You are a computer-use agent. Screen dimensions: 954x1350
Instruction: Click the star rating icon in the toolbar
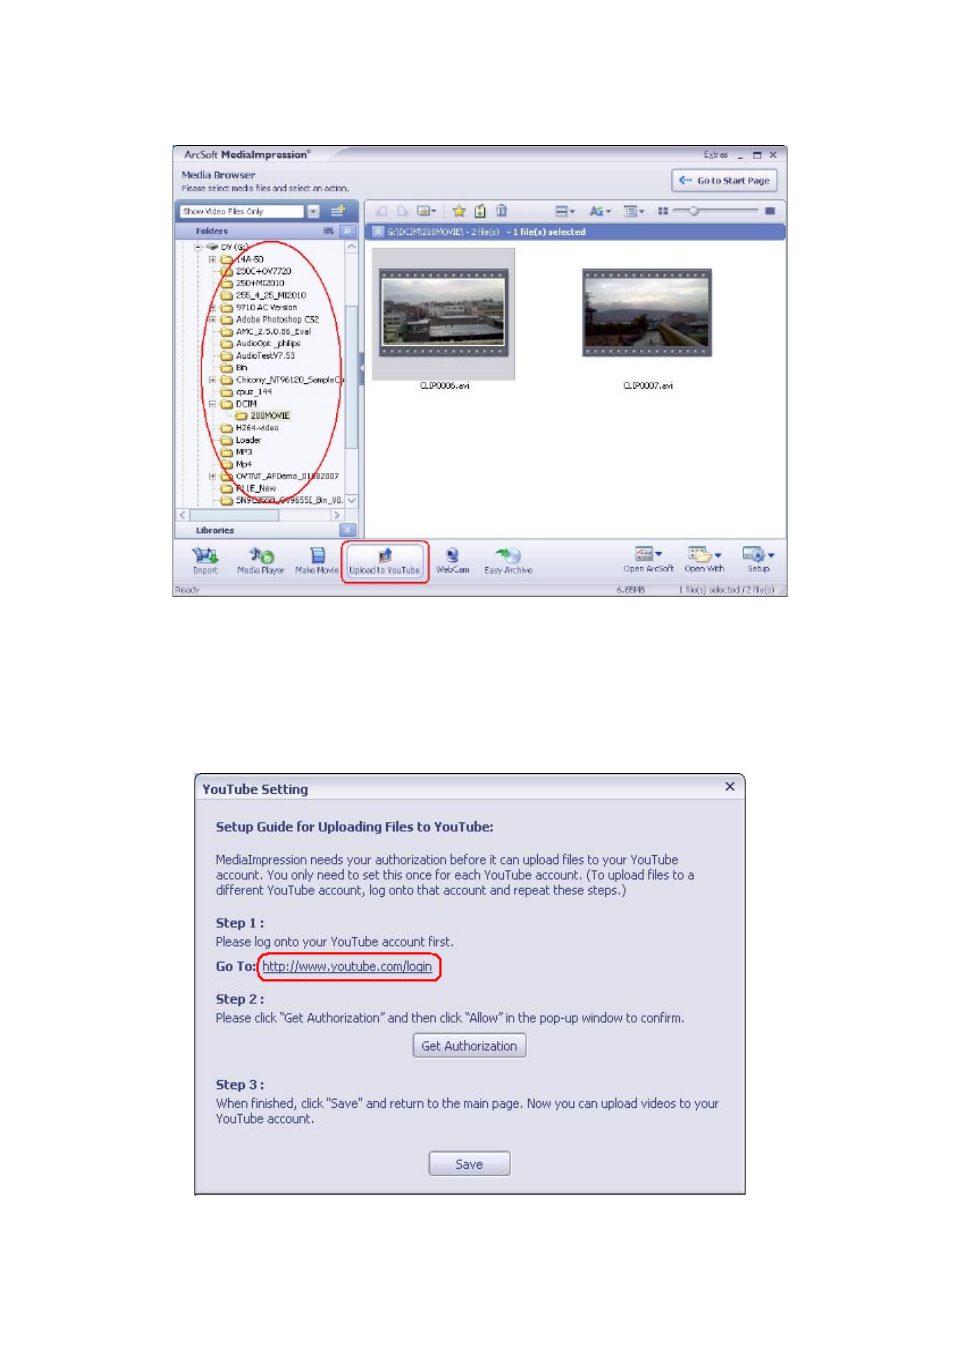coord(459,211)
